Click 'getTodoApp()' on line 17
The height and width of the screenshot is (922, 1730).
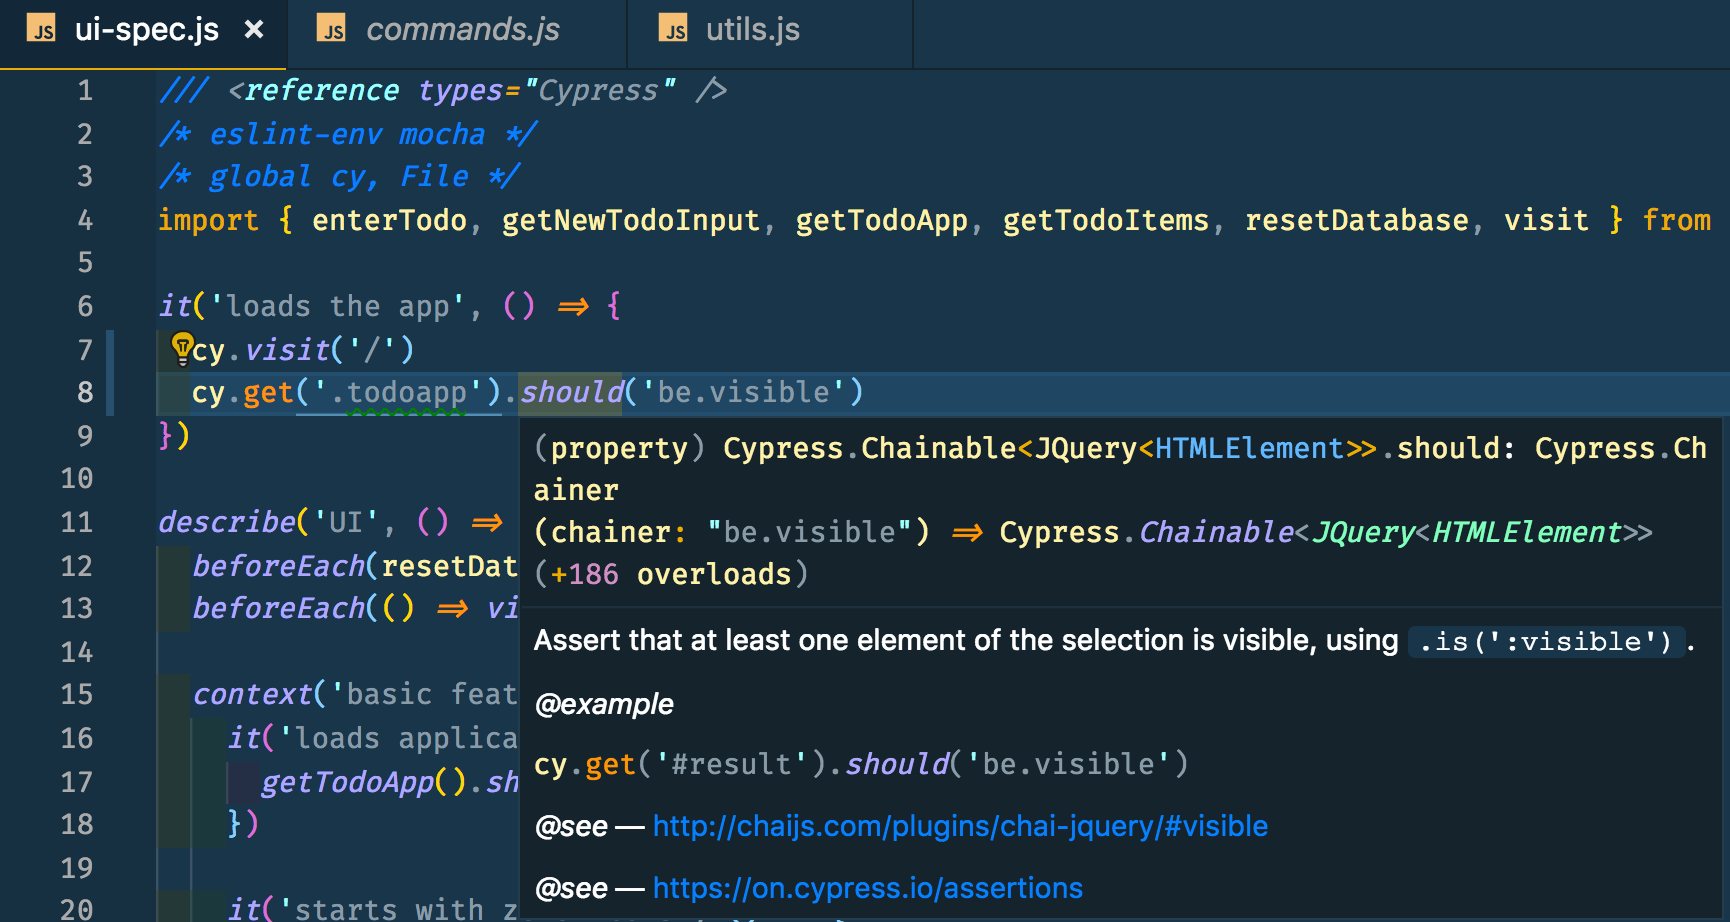click(x=364, y=782)
